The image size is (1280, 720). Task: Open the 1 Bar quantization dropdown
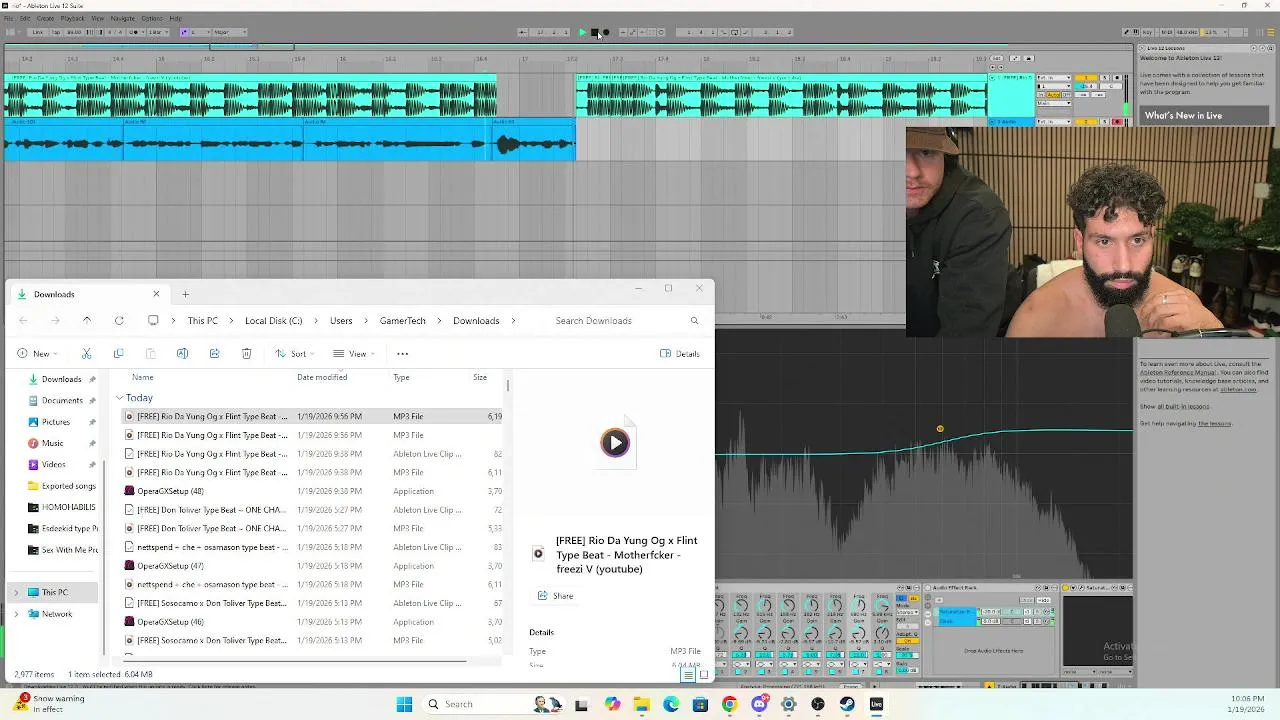(x=157, y=32)
